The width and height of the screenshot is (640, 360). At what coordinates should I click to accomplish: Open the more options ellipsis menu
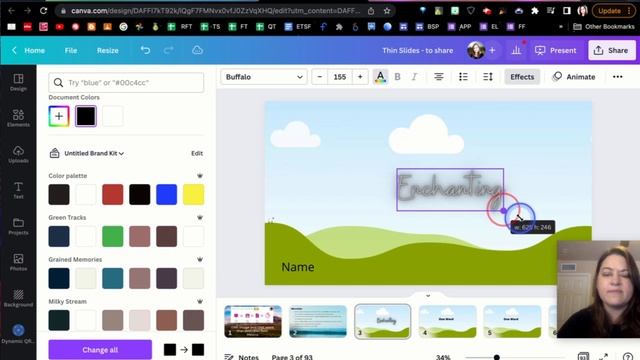[x=618, y=77]
